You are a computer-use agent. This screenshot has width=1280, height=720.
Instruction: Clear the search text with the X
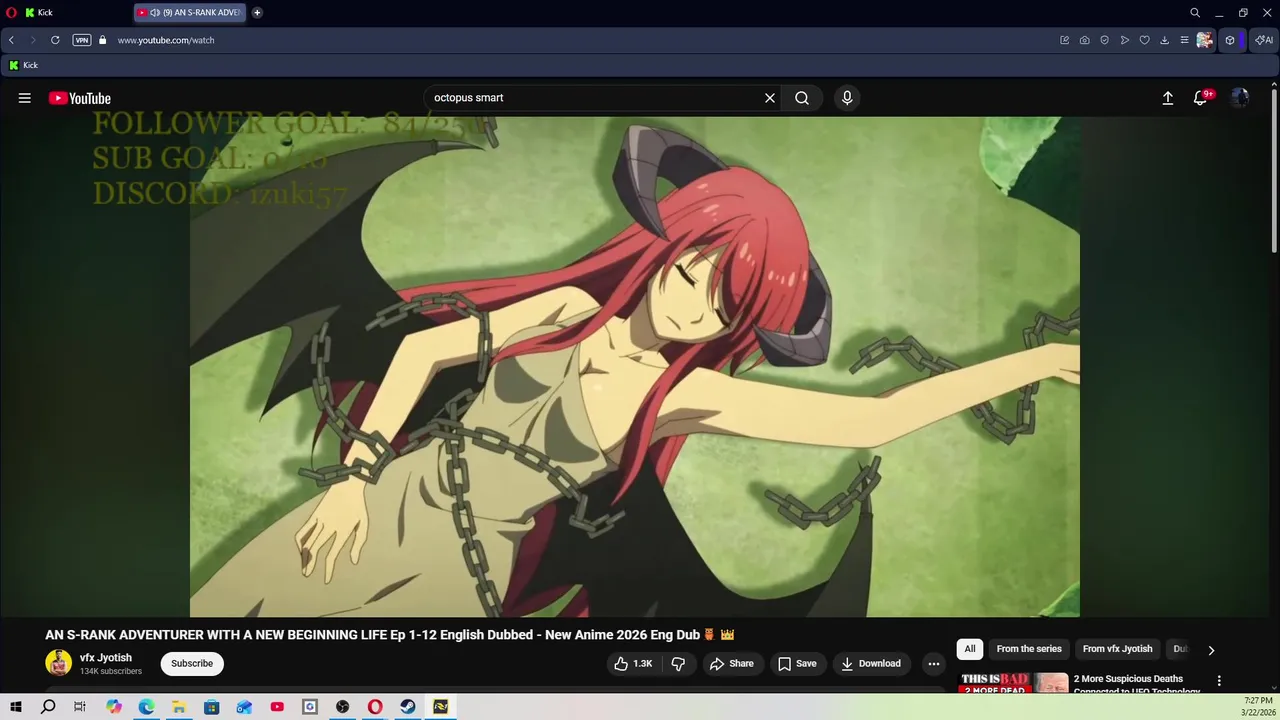[770, 98]
